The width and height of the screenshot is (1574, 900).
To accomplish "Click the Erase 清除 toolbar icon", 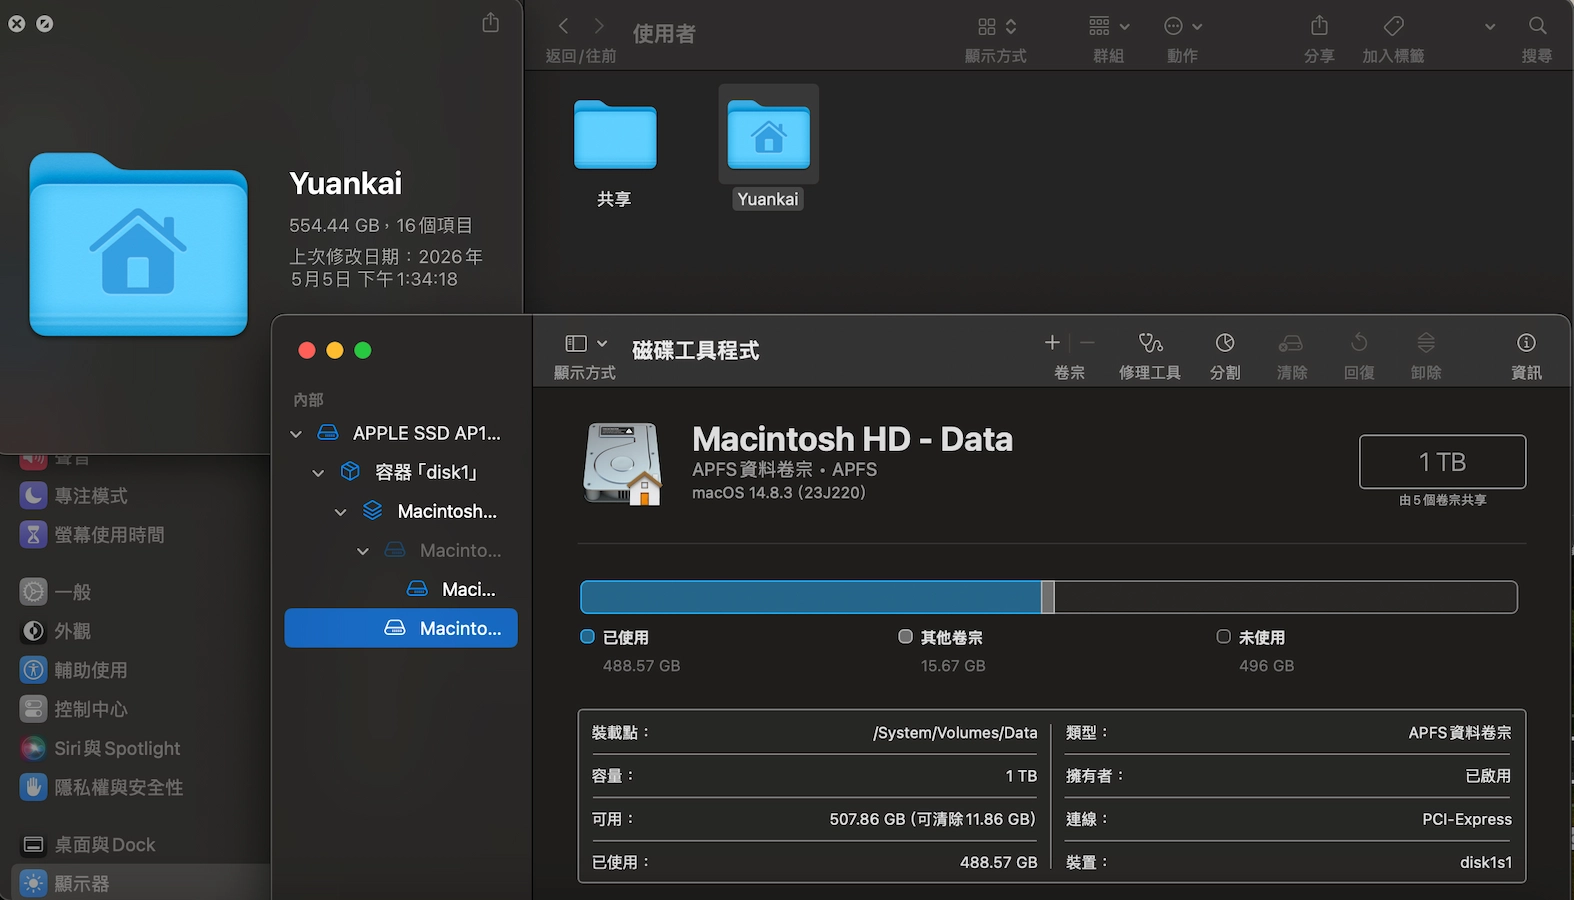I will pos(1291,343).
